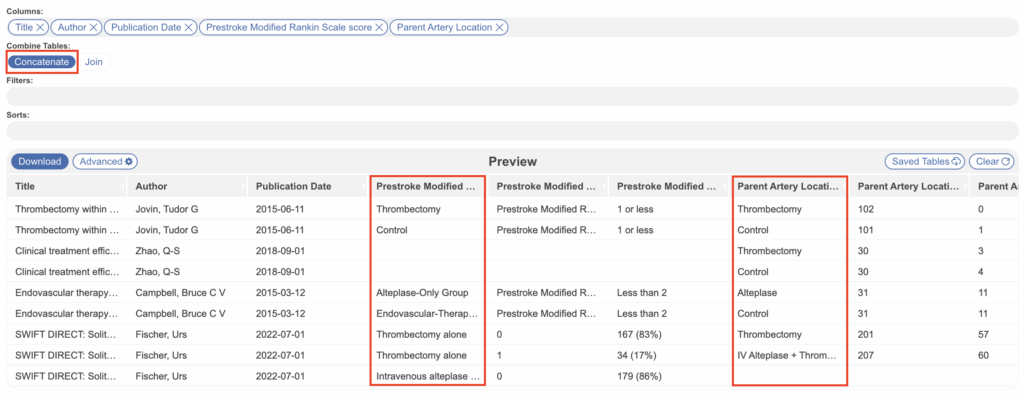
Task: Remove the Title column chip
Action: click(x=40, y=27)
